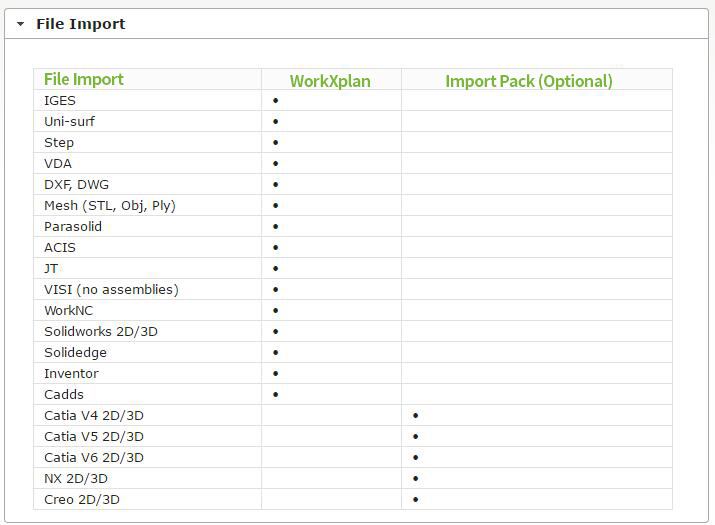This screenshot has height=525, width=715.
Task: Click the File Import section title
Action: coord(81,24)
